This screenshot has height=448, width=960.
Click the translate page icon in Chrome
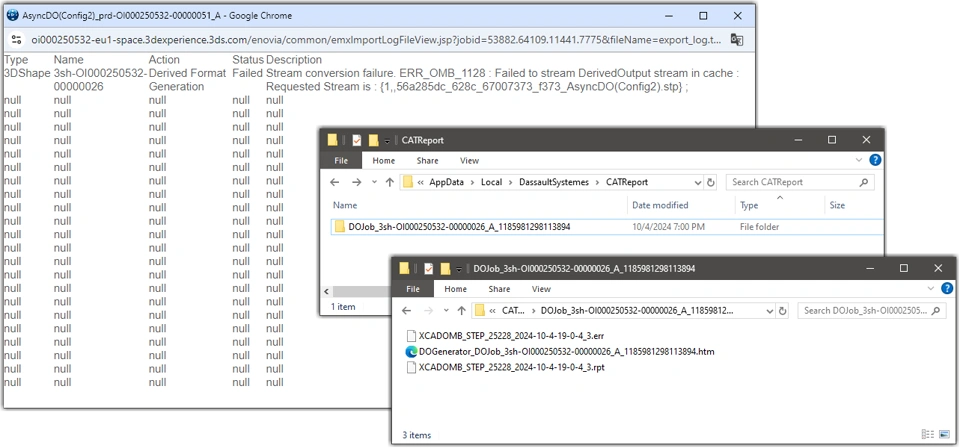(737, 40)
